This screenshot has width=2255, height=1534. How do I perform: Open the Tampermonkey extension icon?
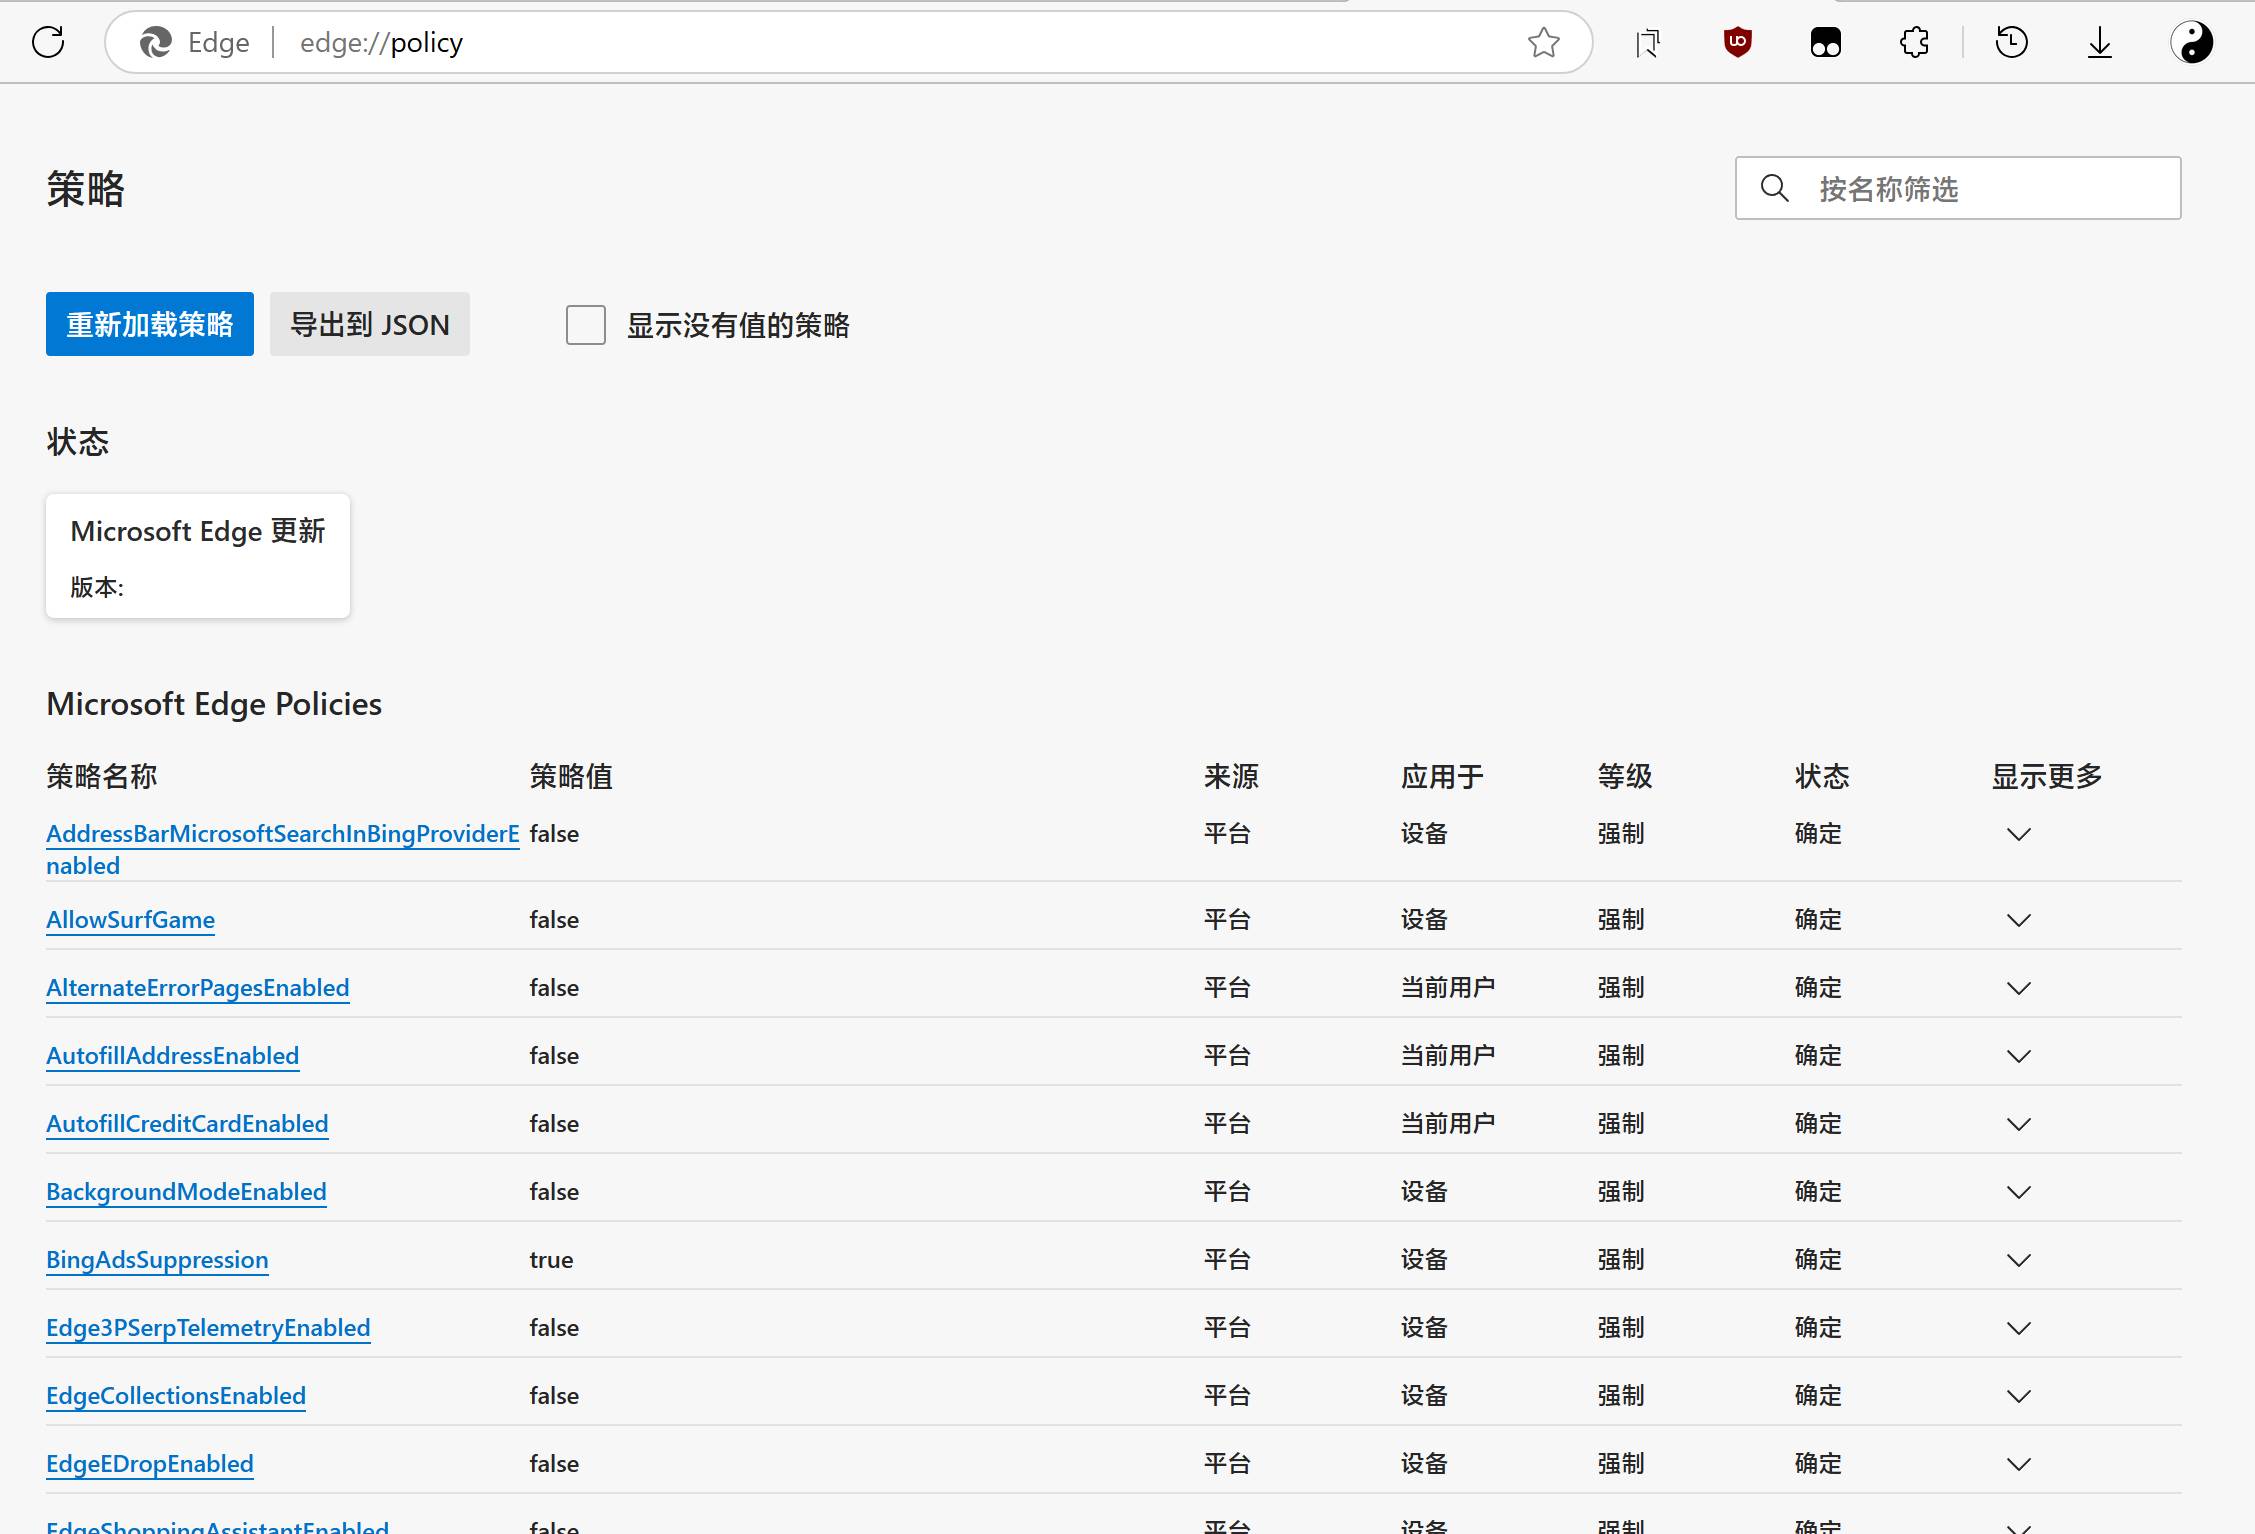point(1826,42)
